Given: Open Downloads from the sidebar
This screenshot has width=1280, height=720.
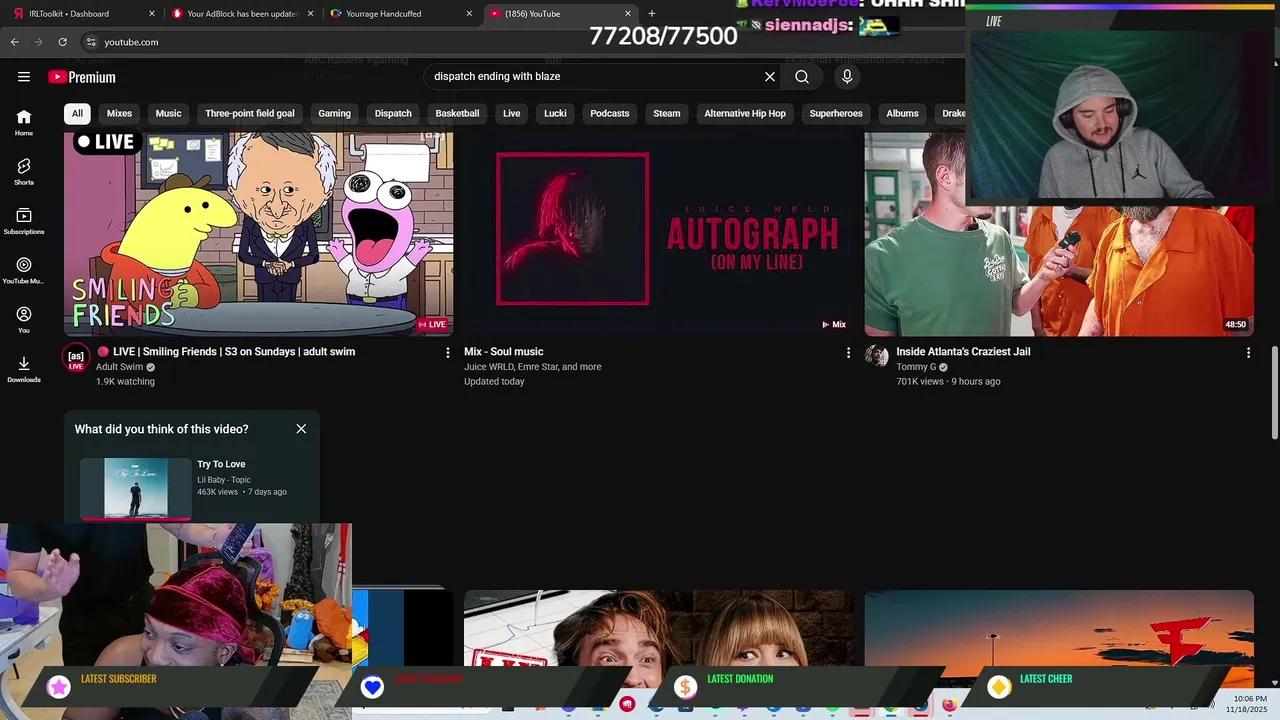Looking at the screenshot, I should coord(24,369).
